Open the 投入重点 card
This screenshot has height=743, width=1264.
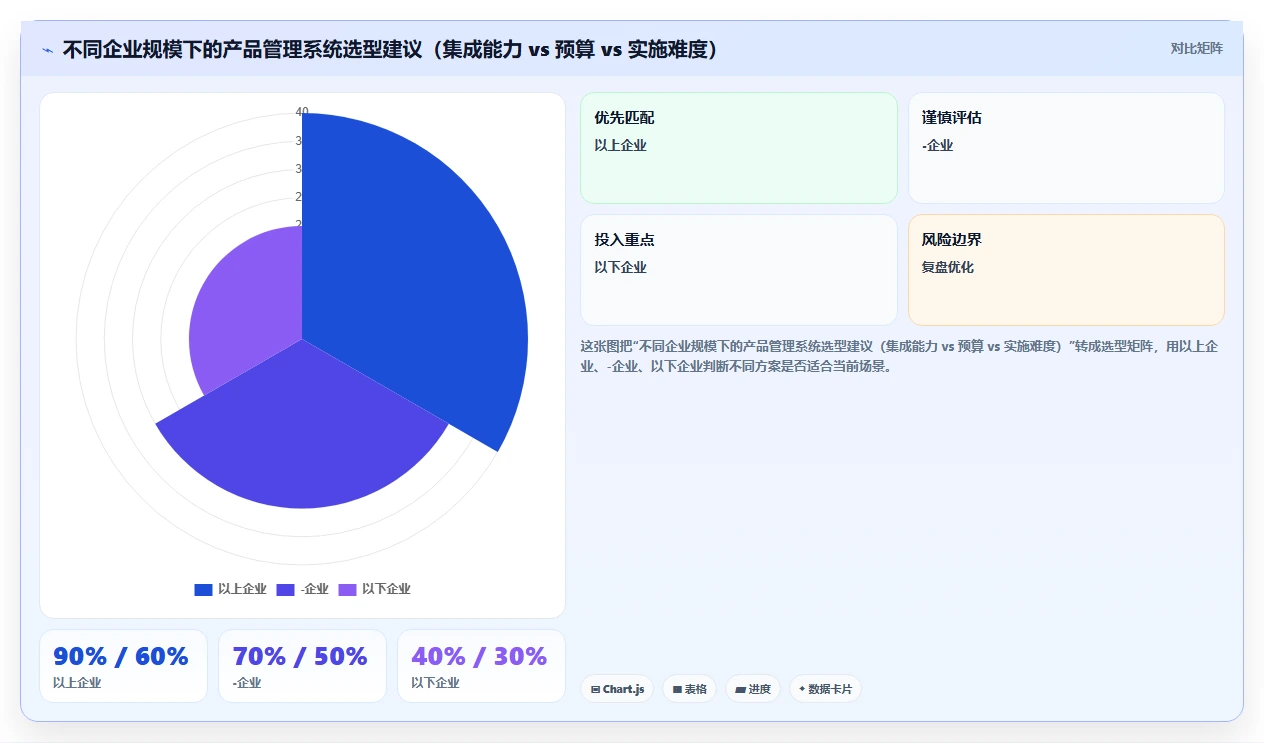click(739, 270)
